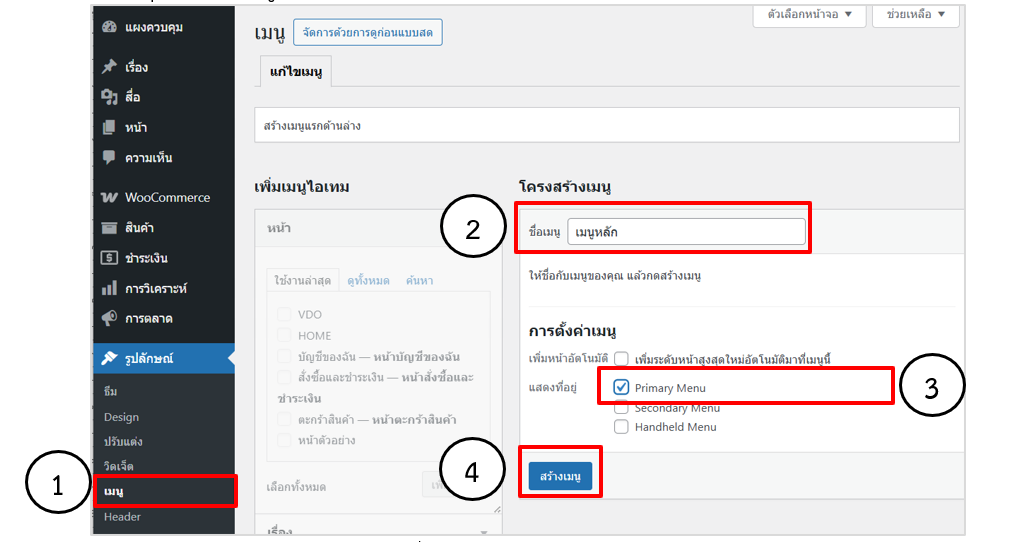Open the Help dropdown at top right
Screen dimensions: 1020x542
coord(915,15)
